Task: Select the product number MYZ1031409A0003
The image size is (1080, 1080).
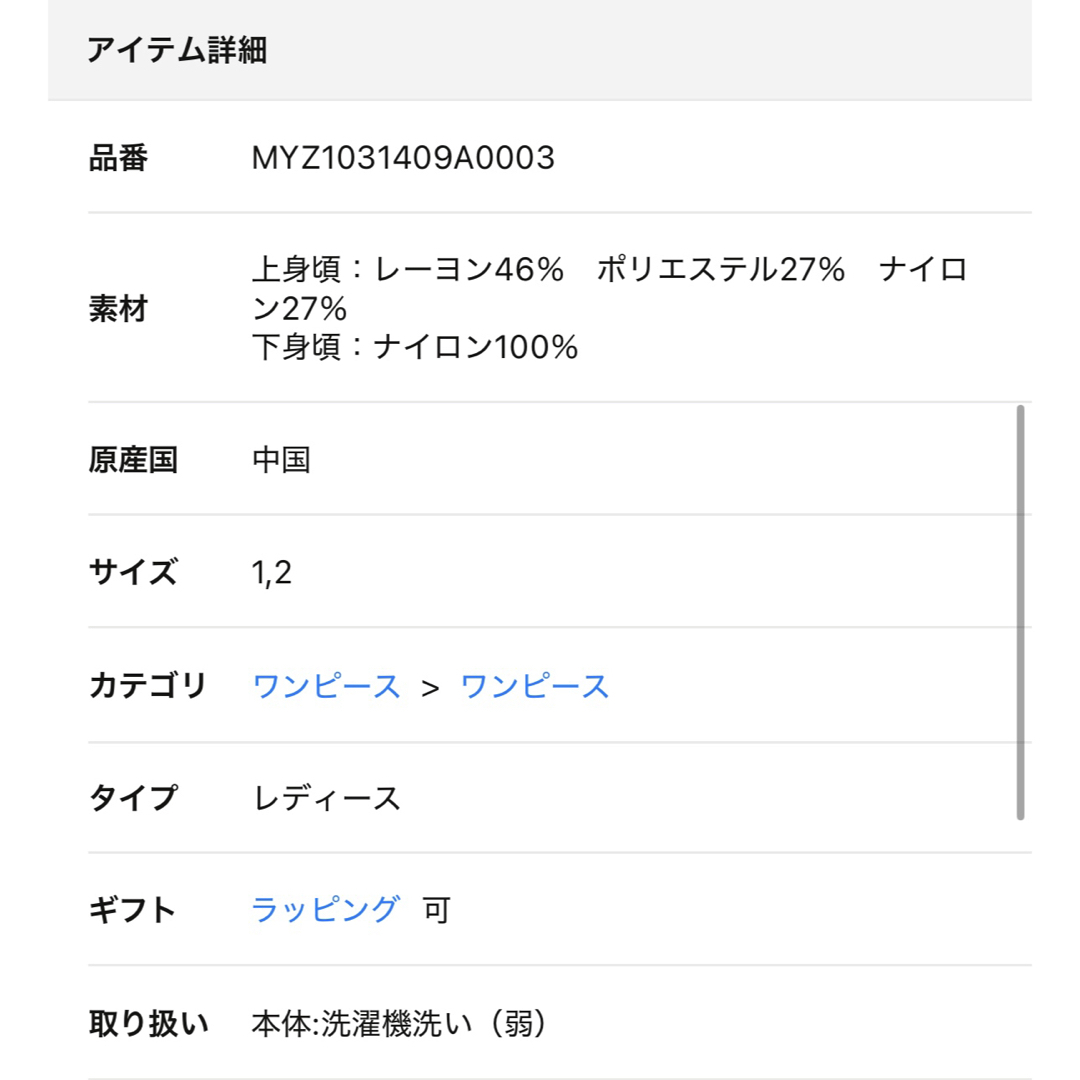Action: (x=403, y=158)
